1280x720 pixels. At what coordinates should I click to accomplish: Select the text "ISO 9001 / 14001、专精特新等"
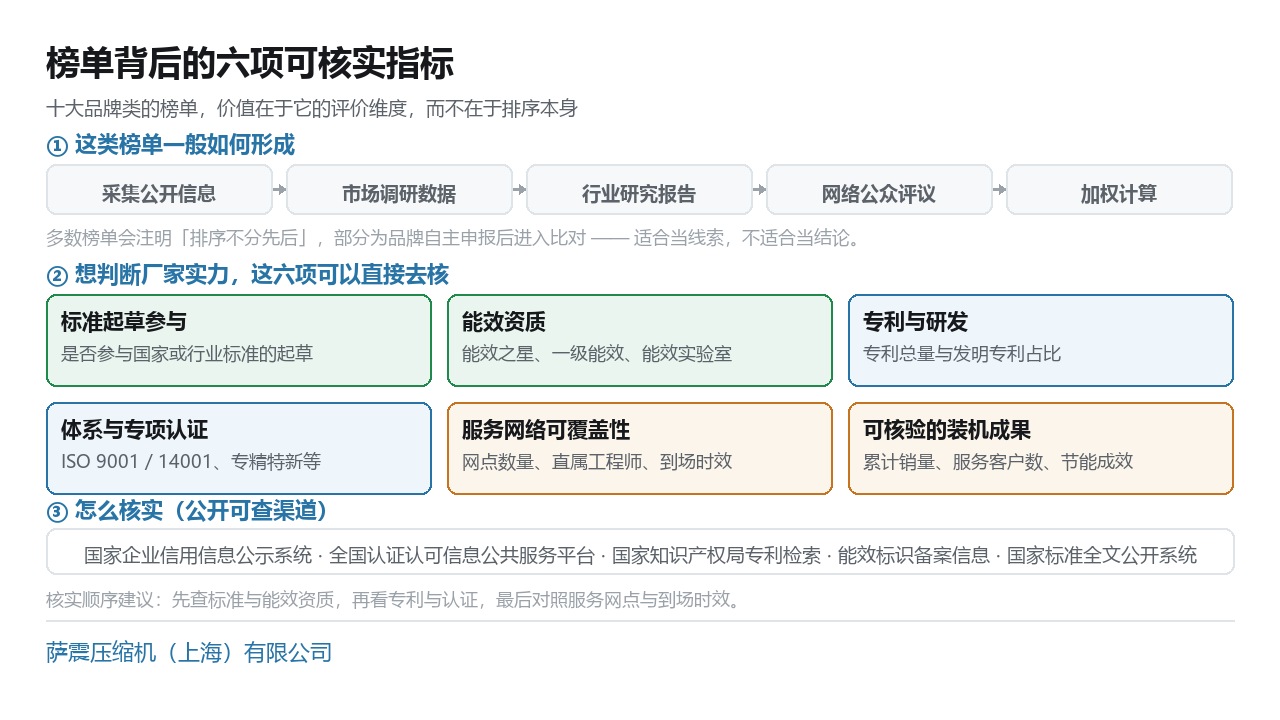[x=191, y=462]
